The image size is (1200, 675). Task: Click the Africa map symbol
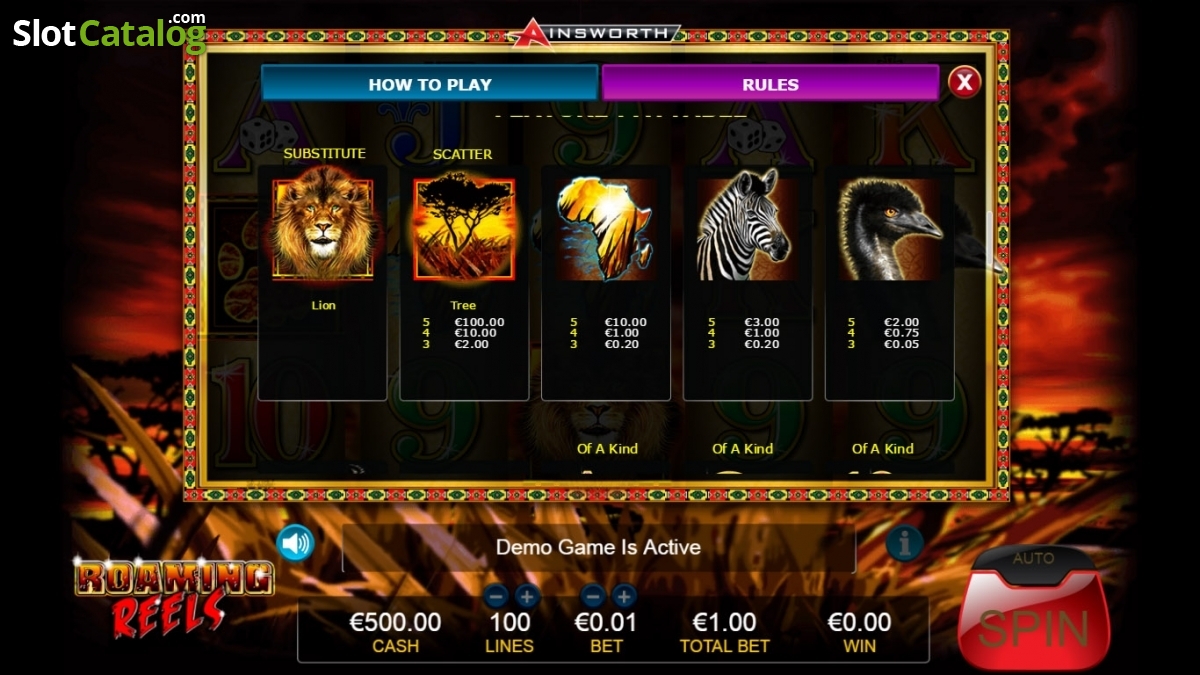click(606, 229)
